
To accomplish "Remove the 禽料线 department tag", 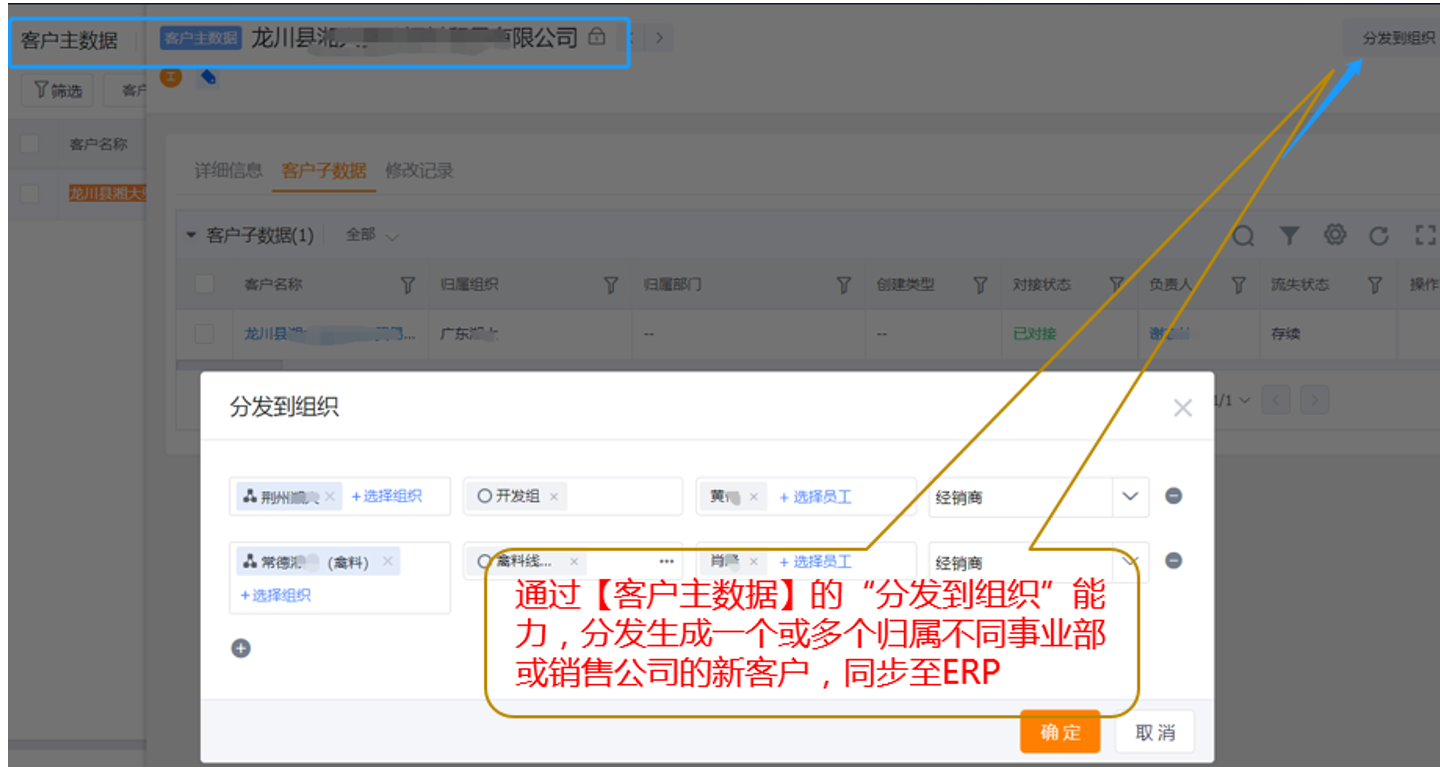I will pyautogui.click(x=574, y=562).
